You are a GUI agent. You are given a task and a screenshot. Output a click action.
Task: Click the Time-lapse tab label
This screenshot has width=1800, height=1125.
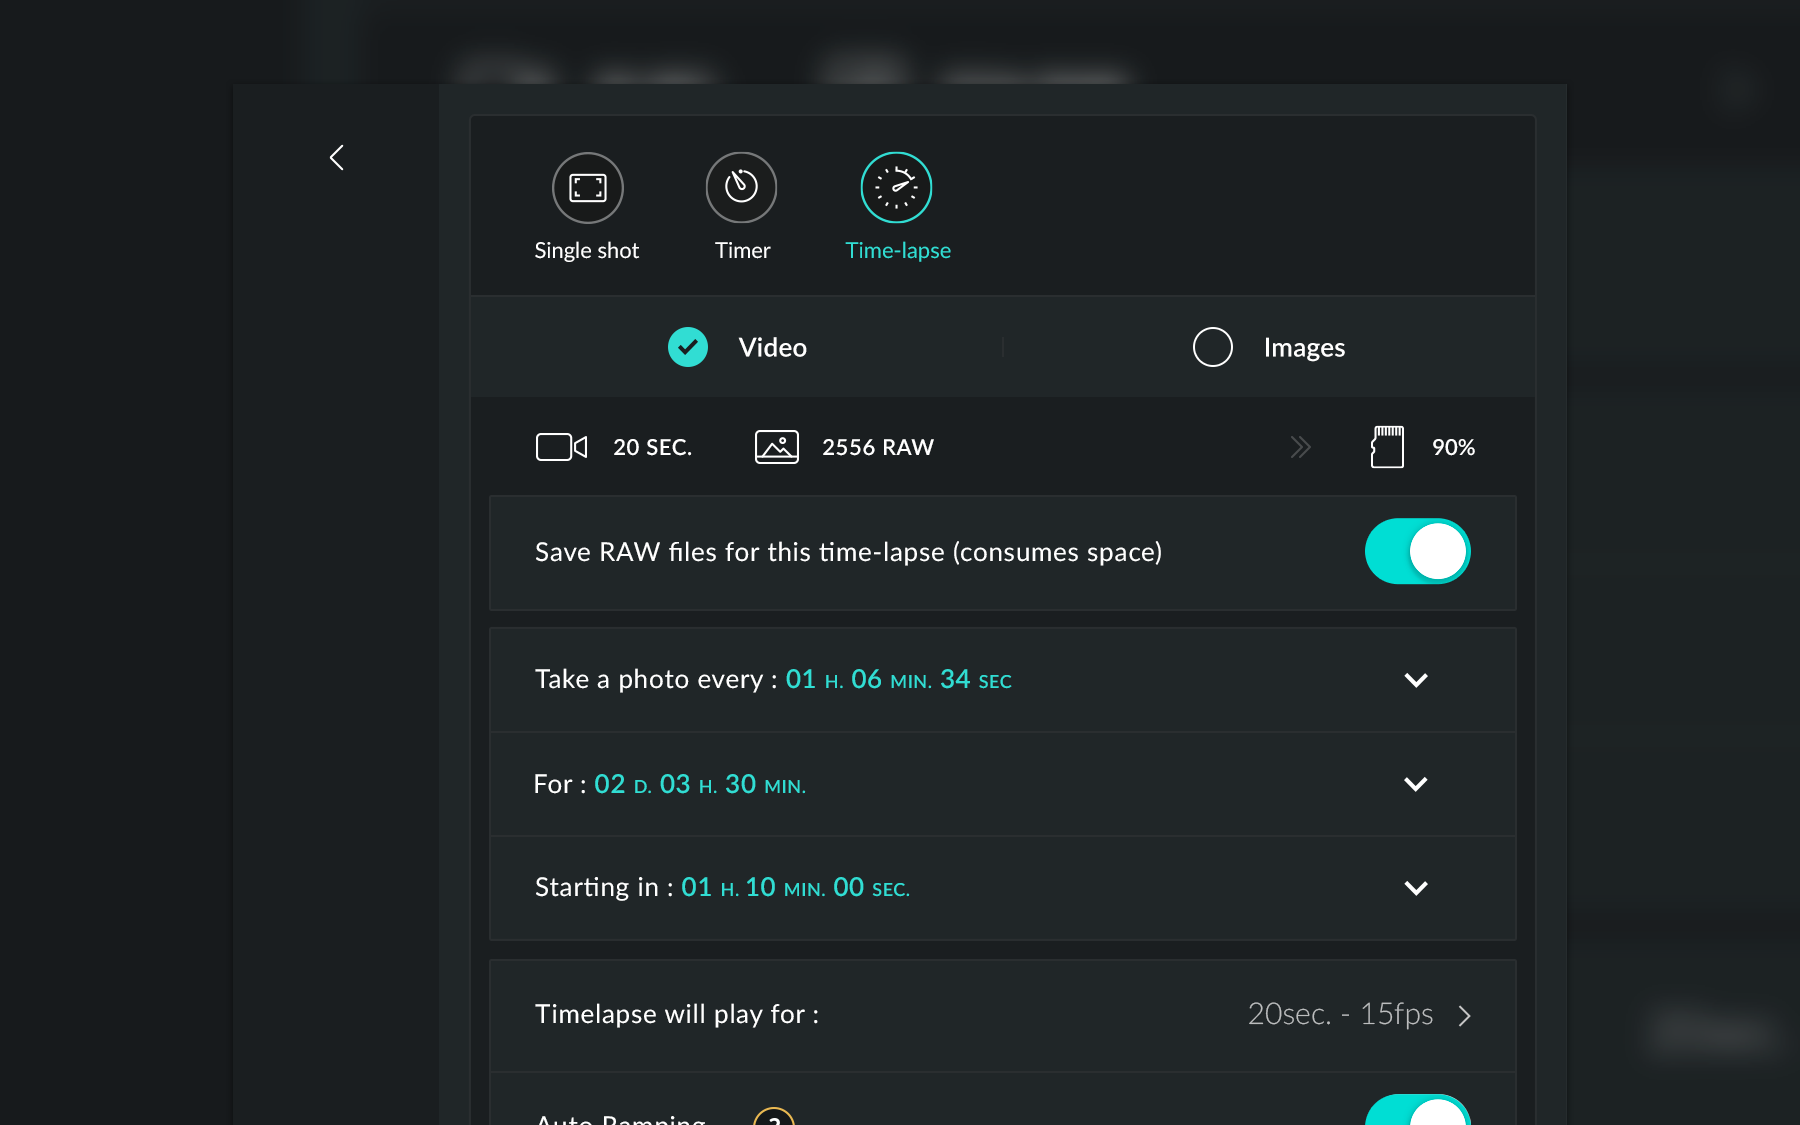point(897,251)
